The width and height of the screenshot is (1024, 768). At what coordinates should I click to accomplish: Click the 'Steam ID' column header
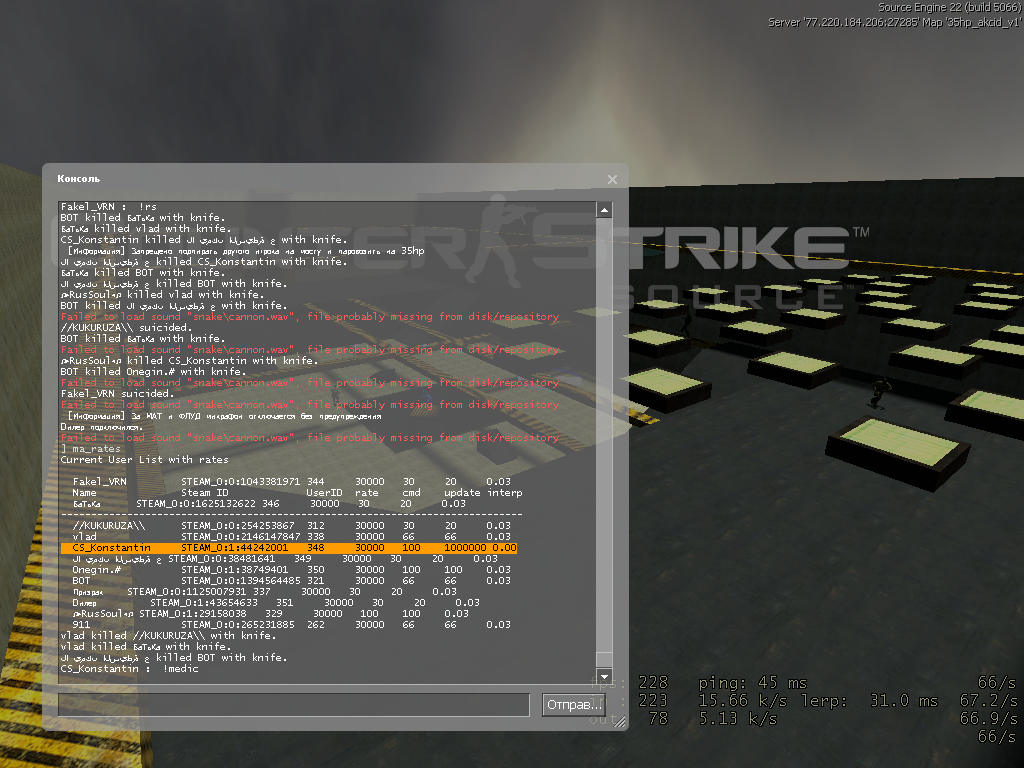click(x=205, y=493)
